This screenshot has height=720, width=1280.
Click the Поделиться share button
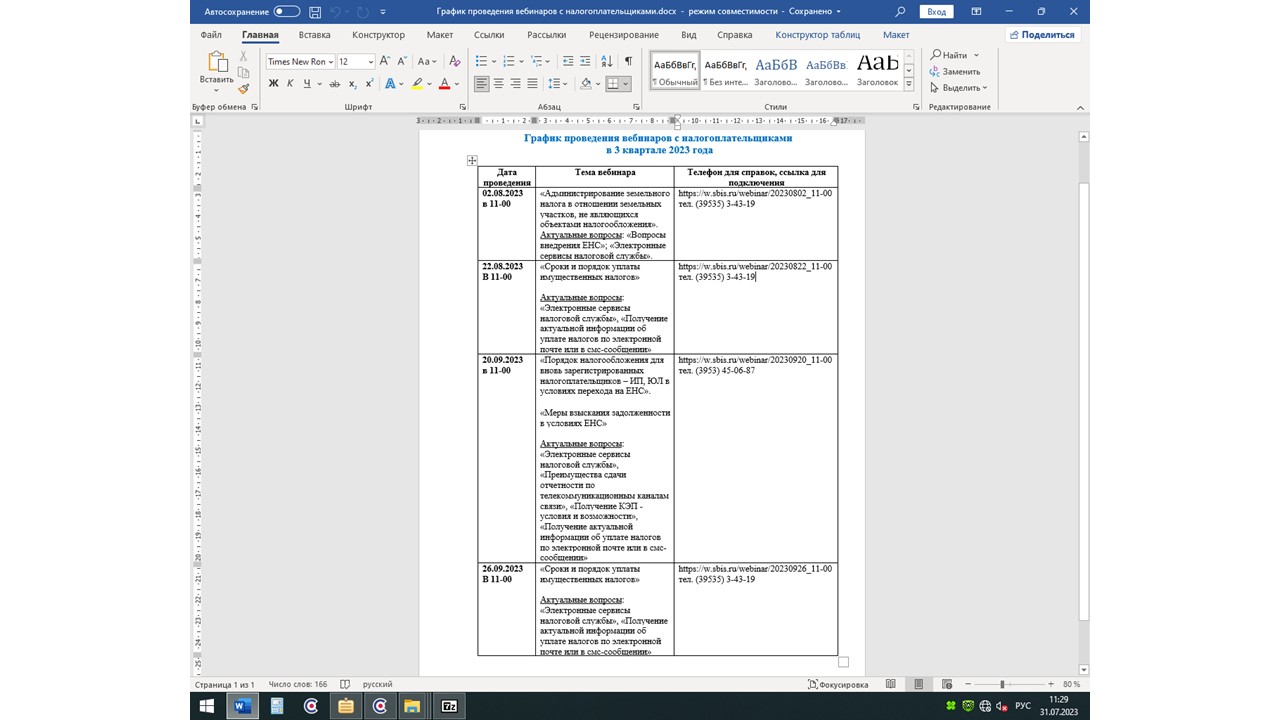1042,35
